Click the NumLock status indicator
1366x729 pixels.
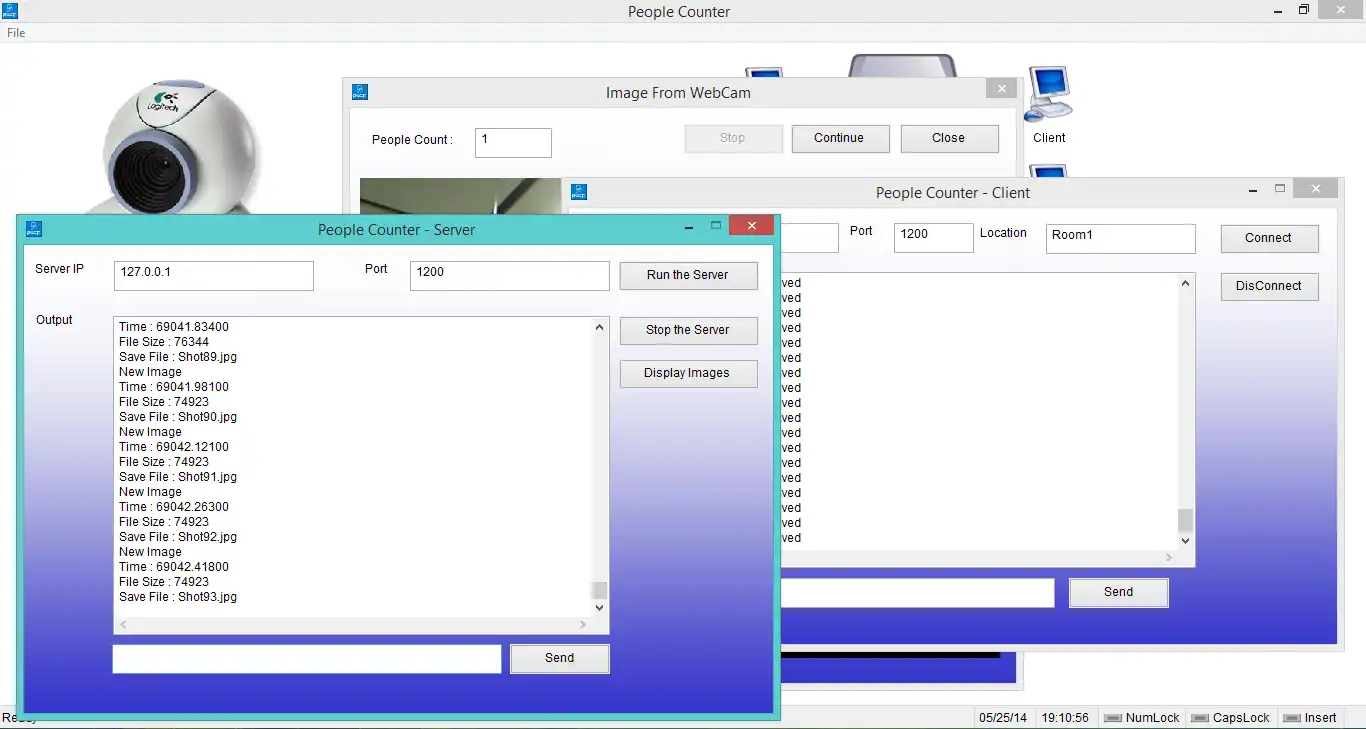[1141, 718]
